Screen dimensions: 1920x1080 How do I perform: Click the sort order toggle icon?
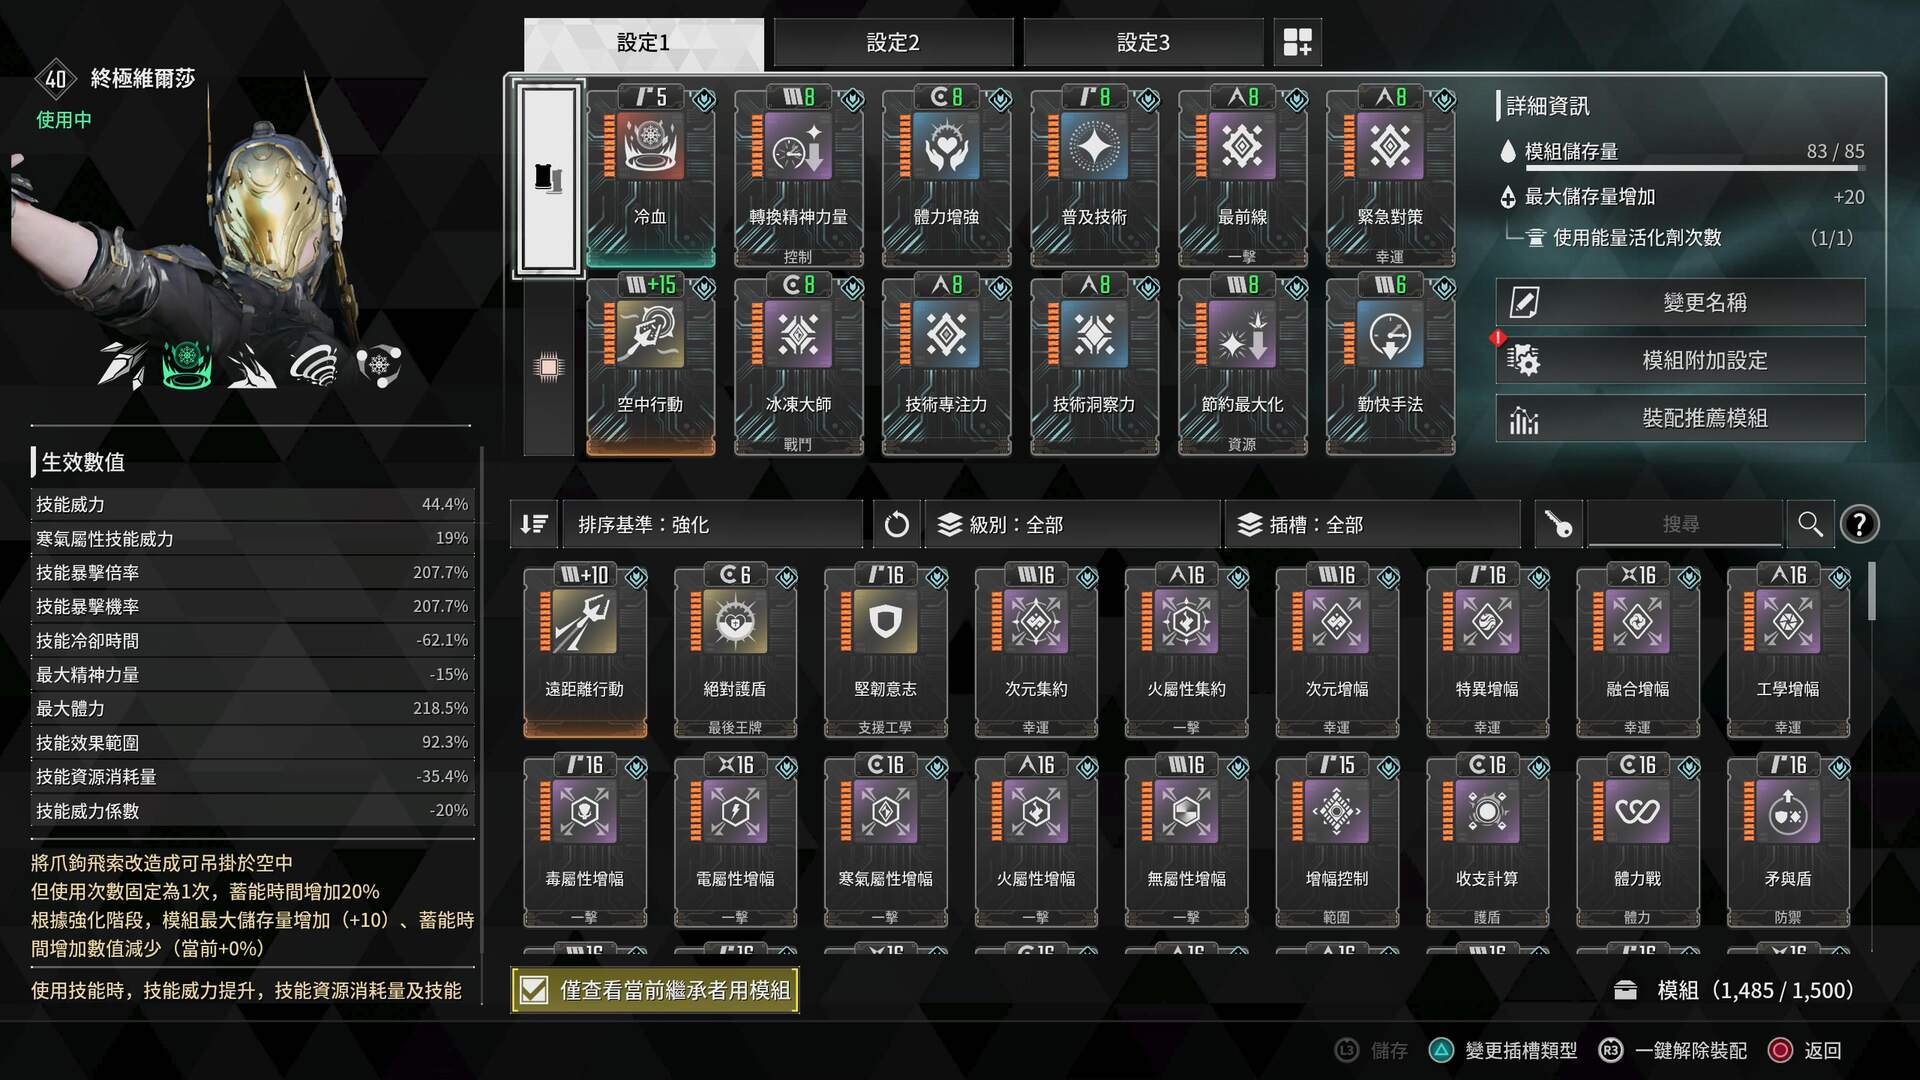534,524
